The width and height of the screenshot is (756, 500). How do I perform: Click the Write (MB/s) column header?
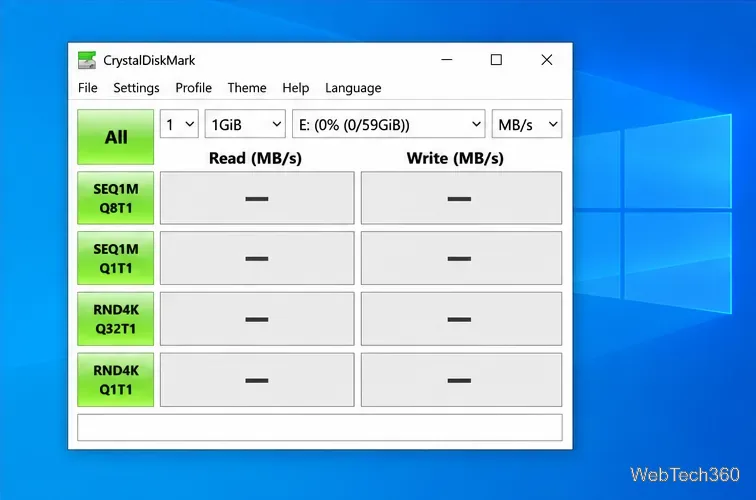[x=455, y=158]
